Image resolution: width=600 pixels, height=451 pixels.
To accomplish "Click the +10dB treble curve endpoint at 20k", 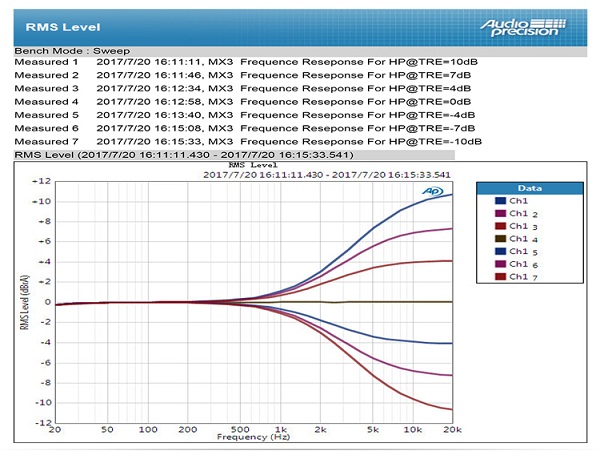I will 452,195.
